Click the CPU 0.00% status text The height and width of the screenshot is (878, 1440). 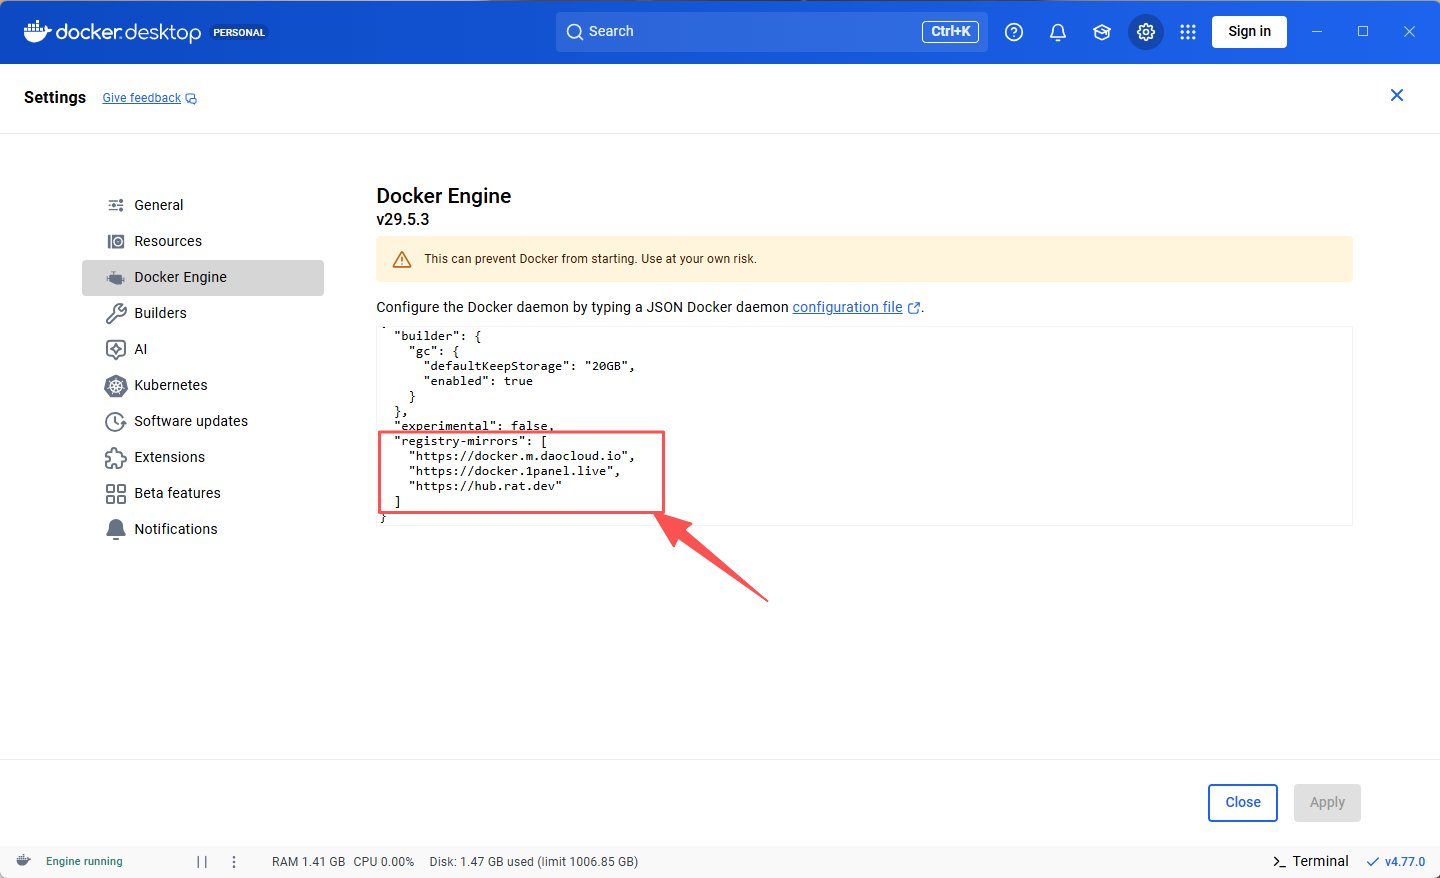(384, 862)
